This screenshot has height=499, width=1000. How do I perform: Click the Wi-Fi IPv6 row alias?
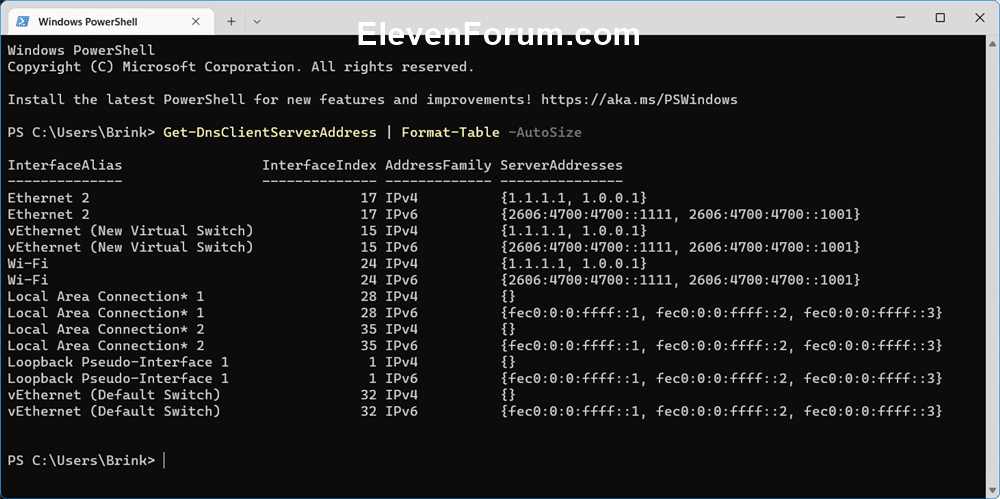[x=27, y=280]
